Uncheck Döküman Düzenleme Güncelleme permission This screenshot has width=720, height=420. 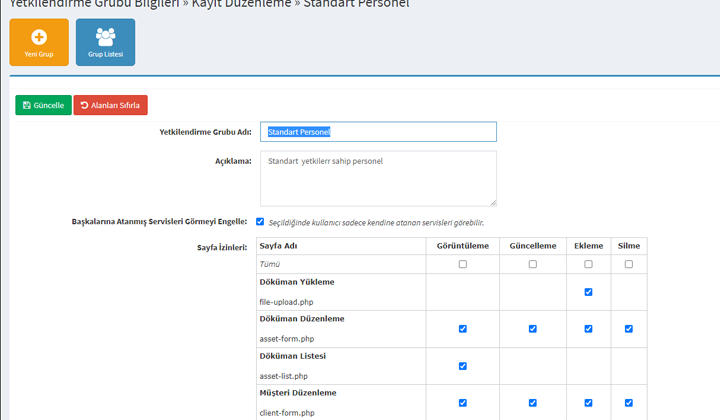coord(532,329)
